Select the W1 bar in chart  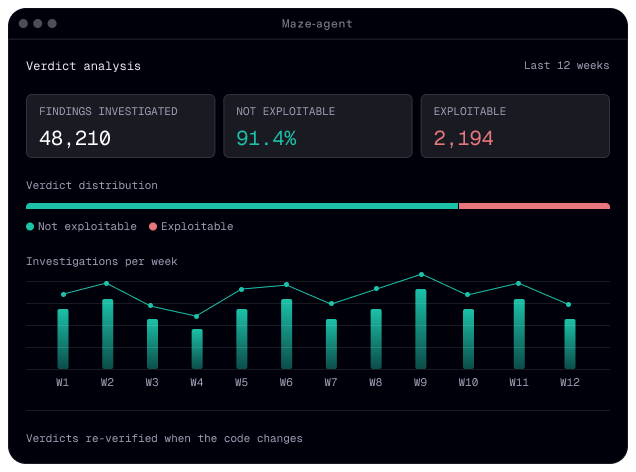click(x=63, y=339)
